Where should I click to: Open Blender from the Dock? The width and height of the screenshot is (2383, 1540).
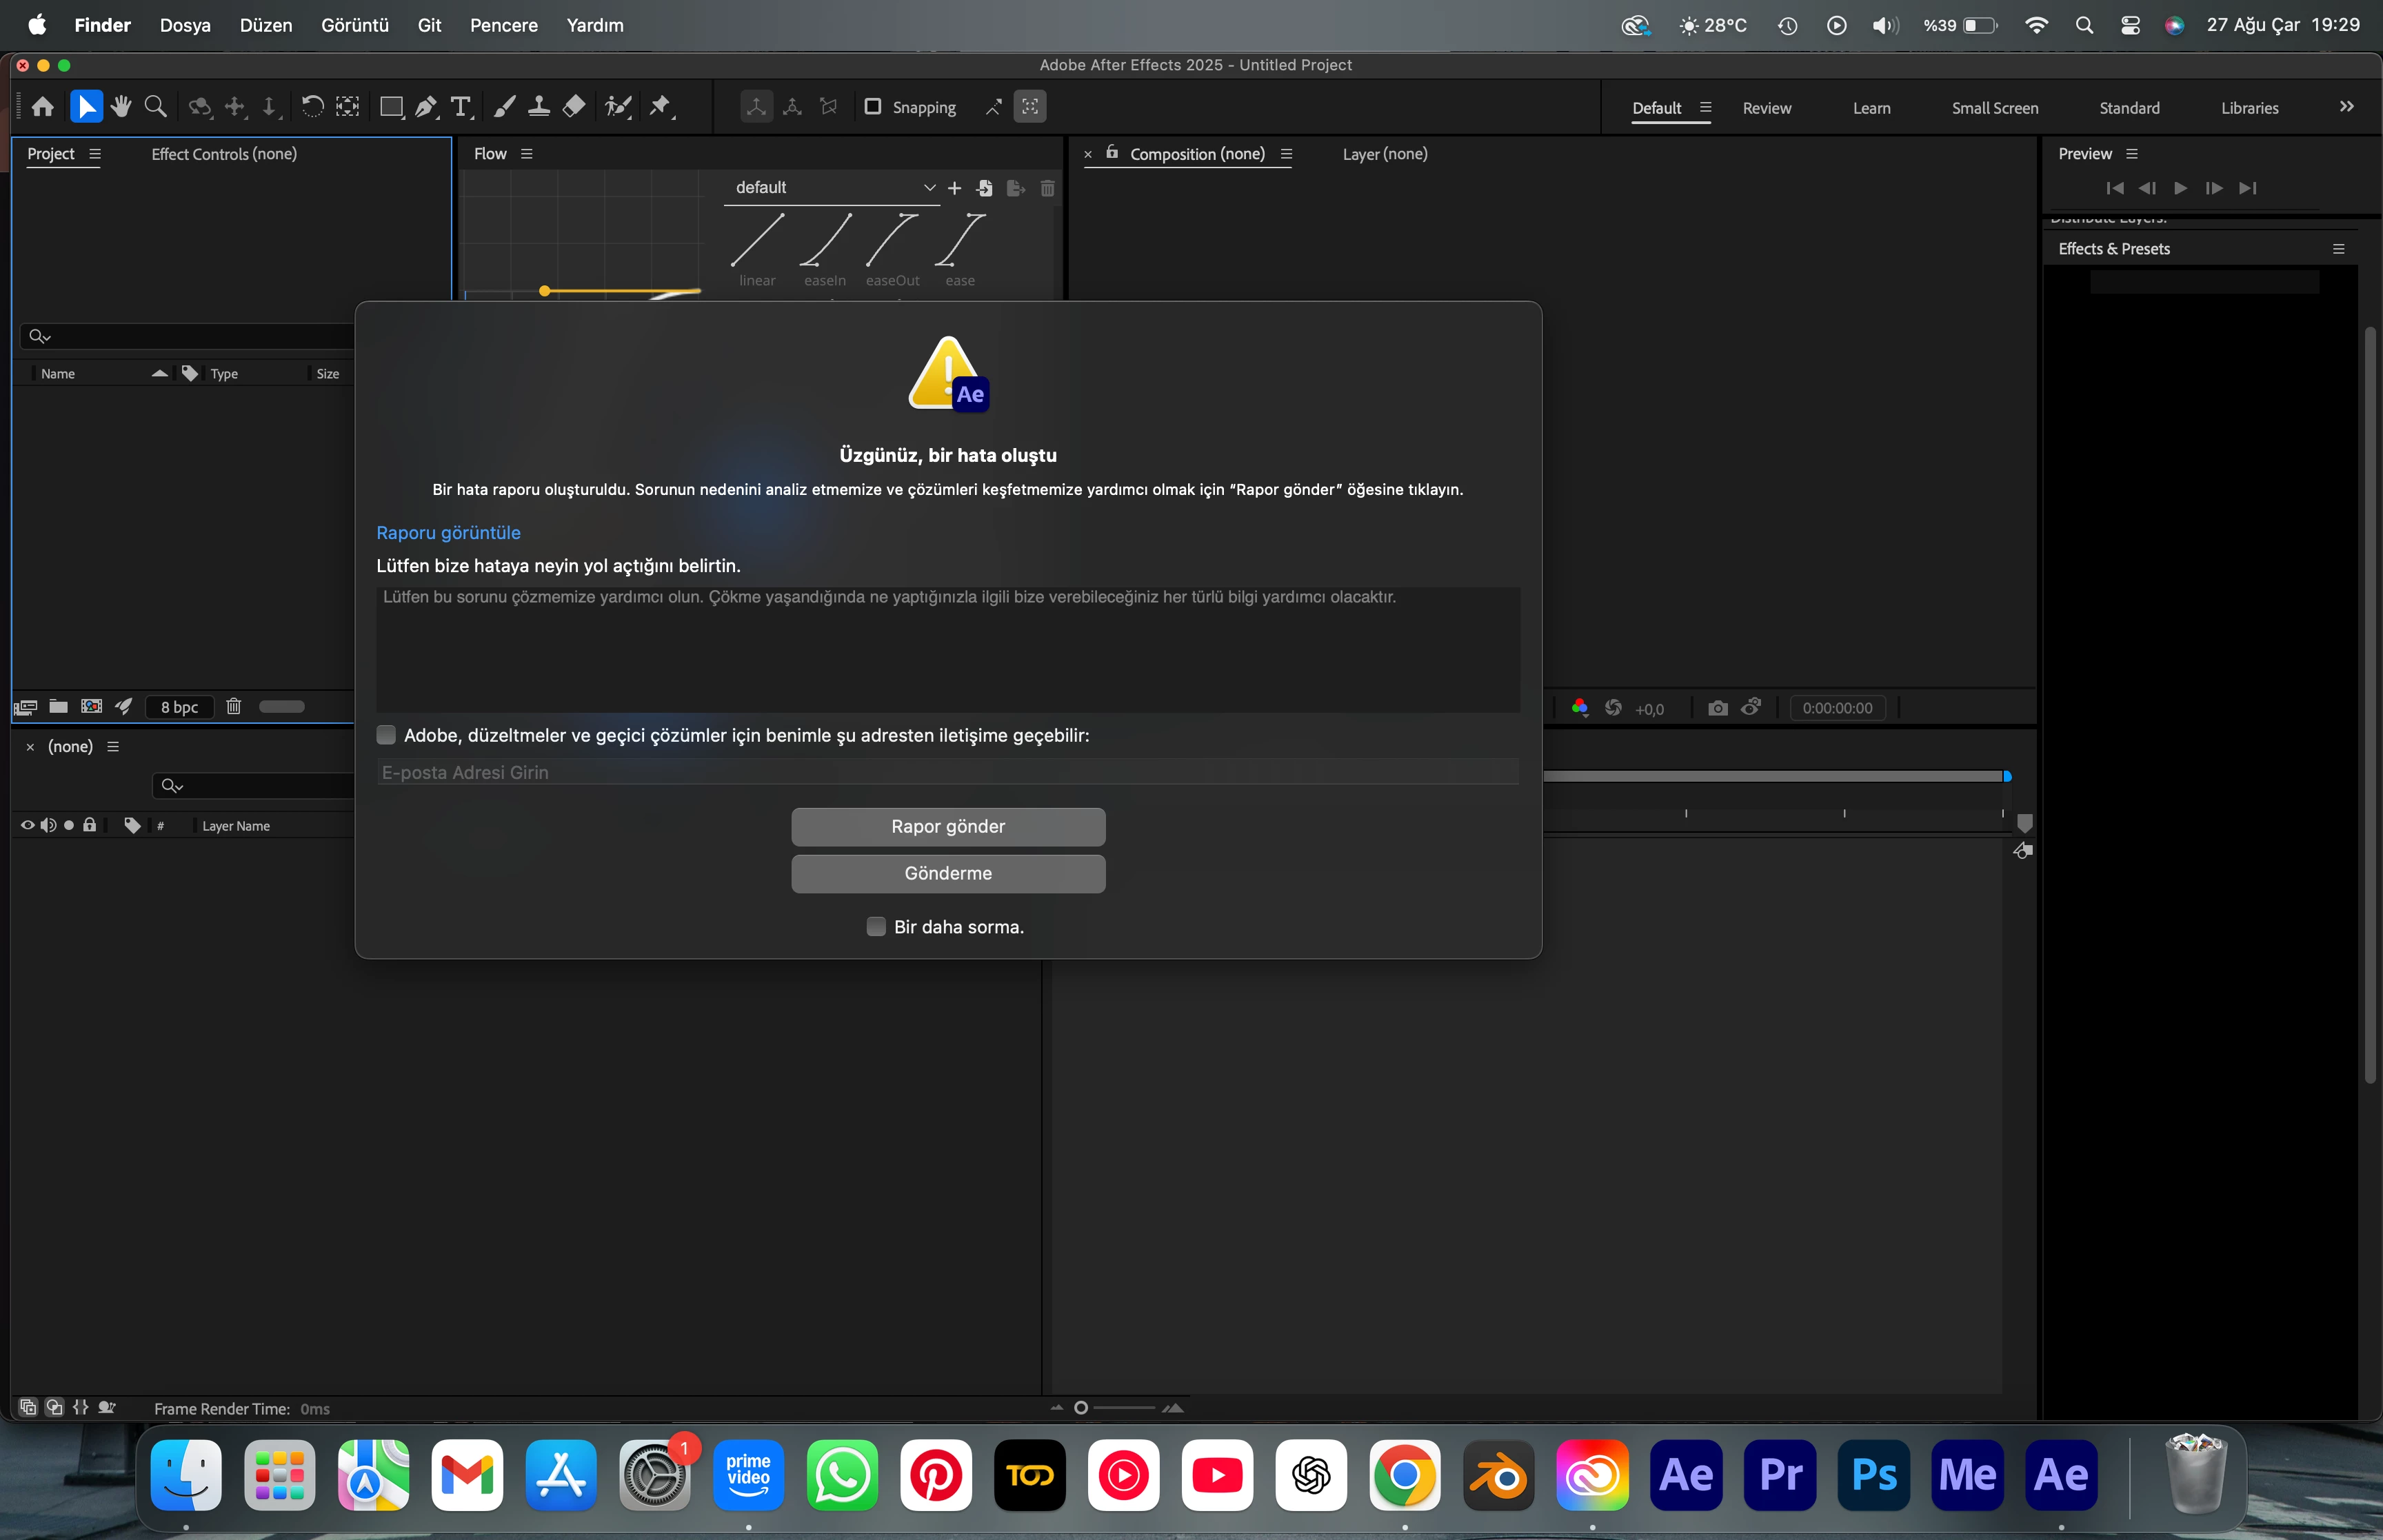click(x=1498, y=1475)
